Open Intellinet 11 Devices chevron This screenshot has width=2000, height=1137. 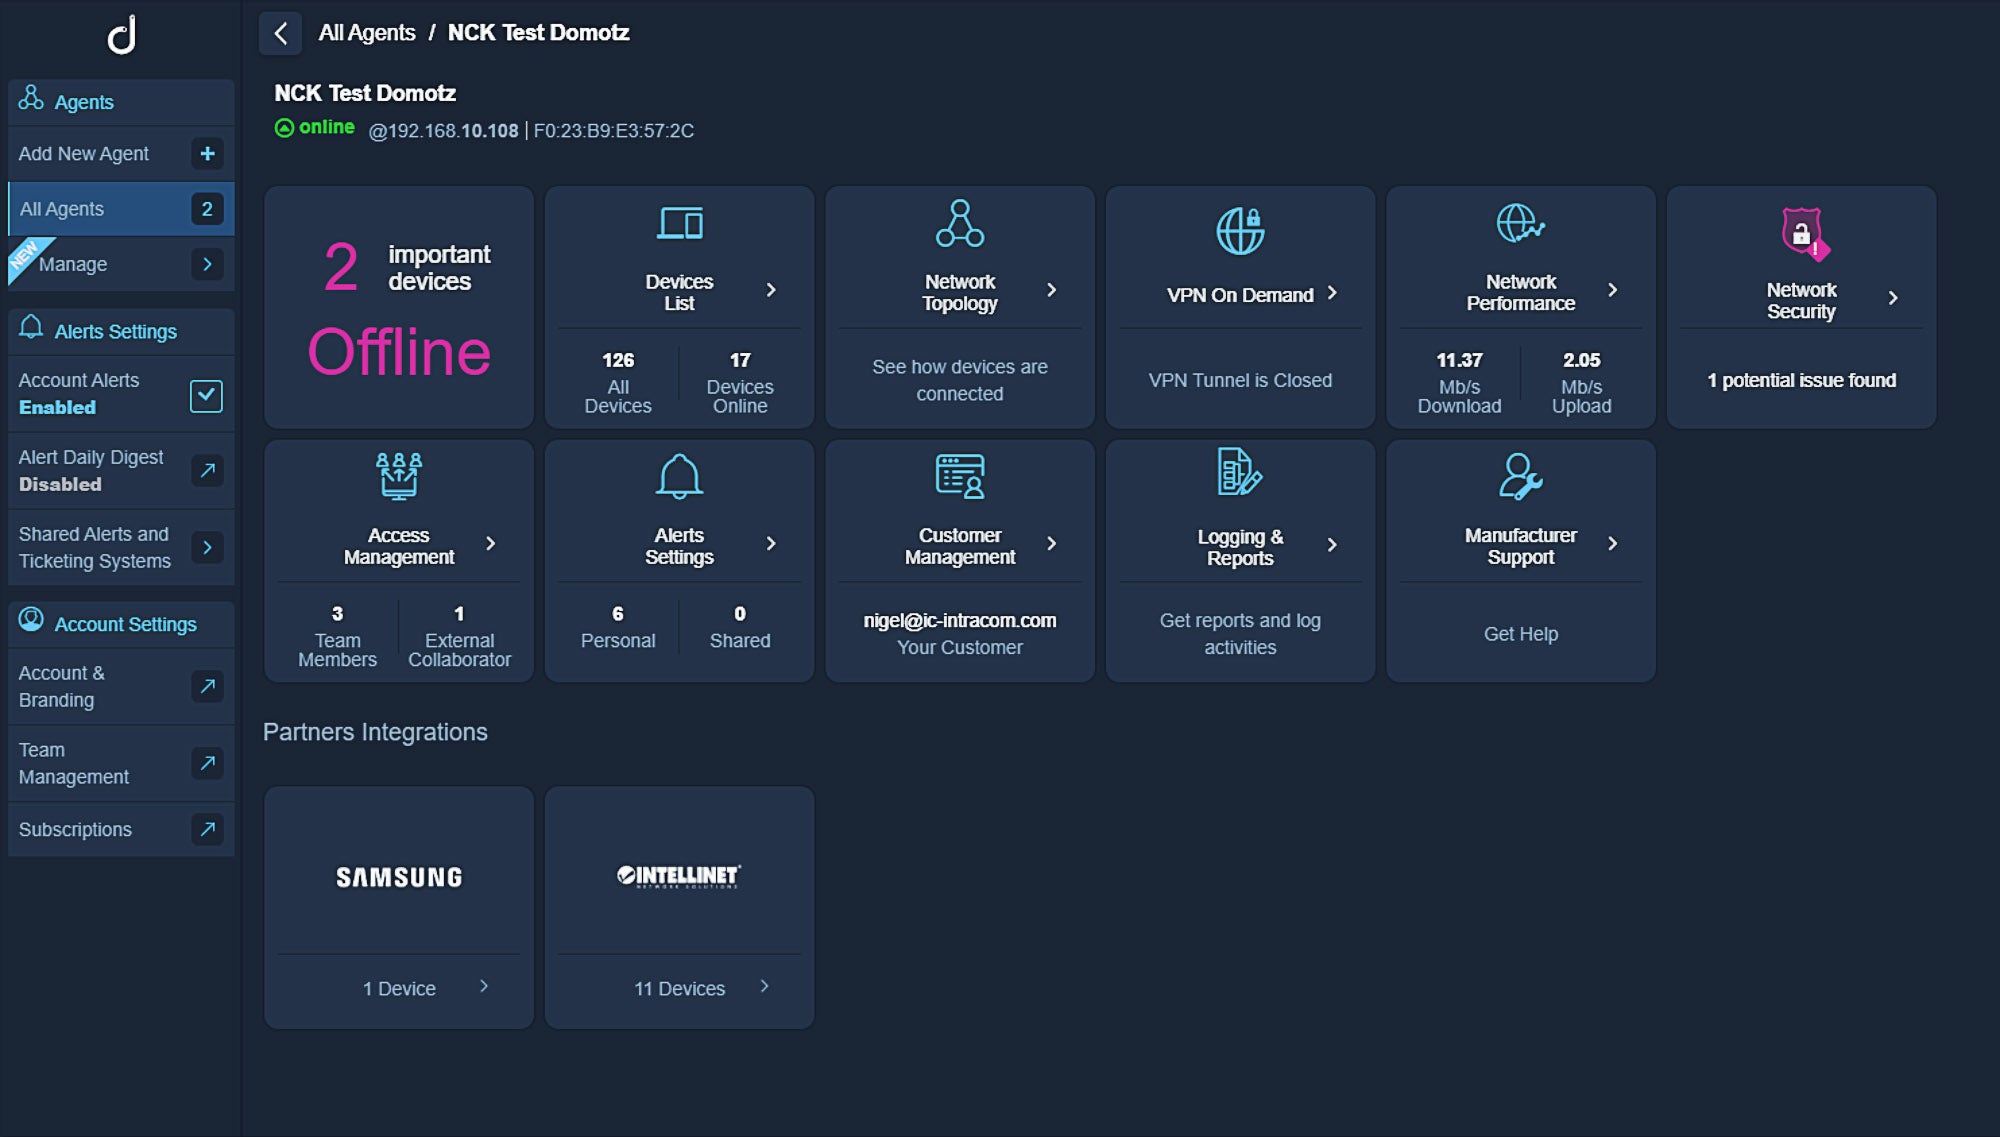tap(765, 986)
